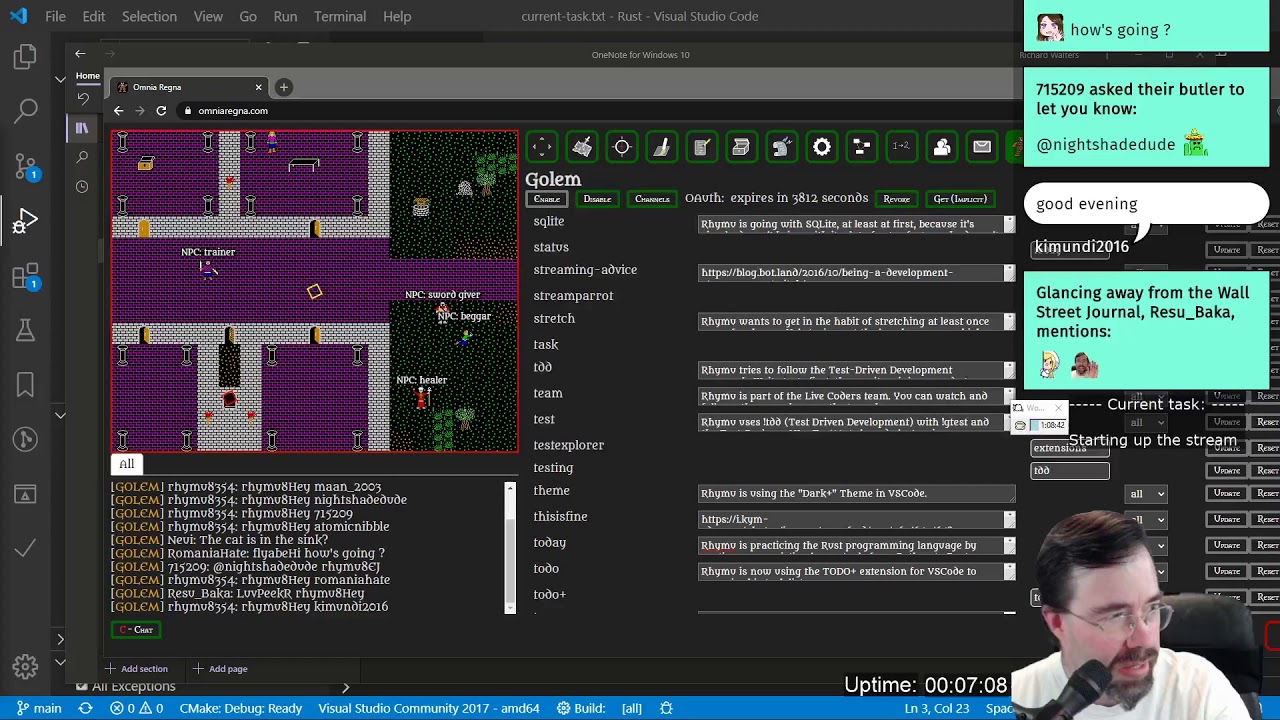Open a new browser tab
This screenshot has width=1280, height=720.
[x=284, y=87]
